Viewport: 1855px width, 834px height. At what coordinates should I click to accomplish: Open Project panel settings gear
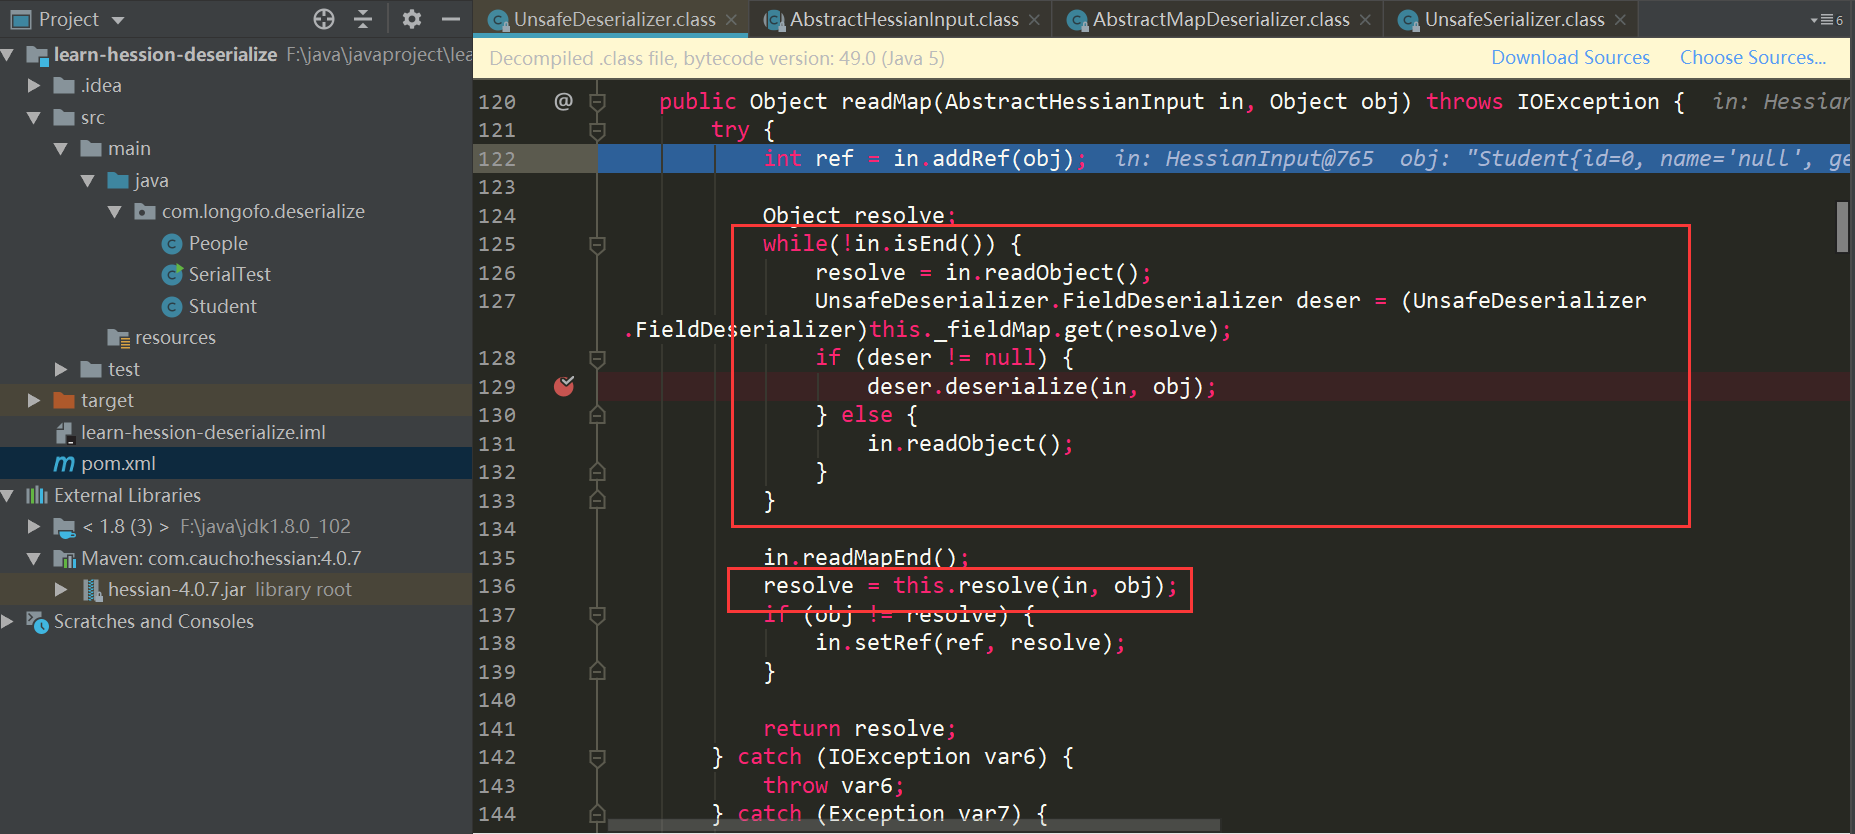pos(412,19)
